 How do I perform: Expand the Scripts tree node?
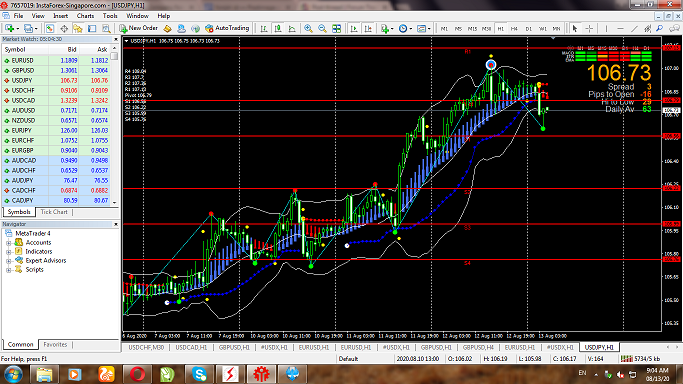coord(8,270)
